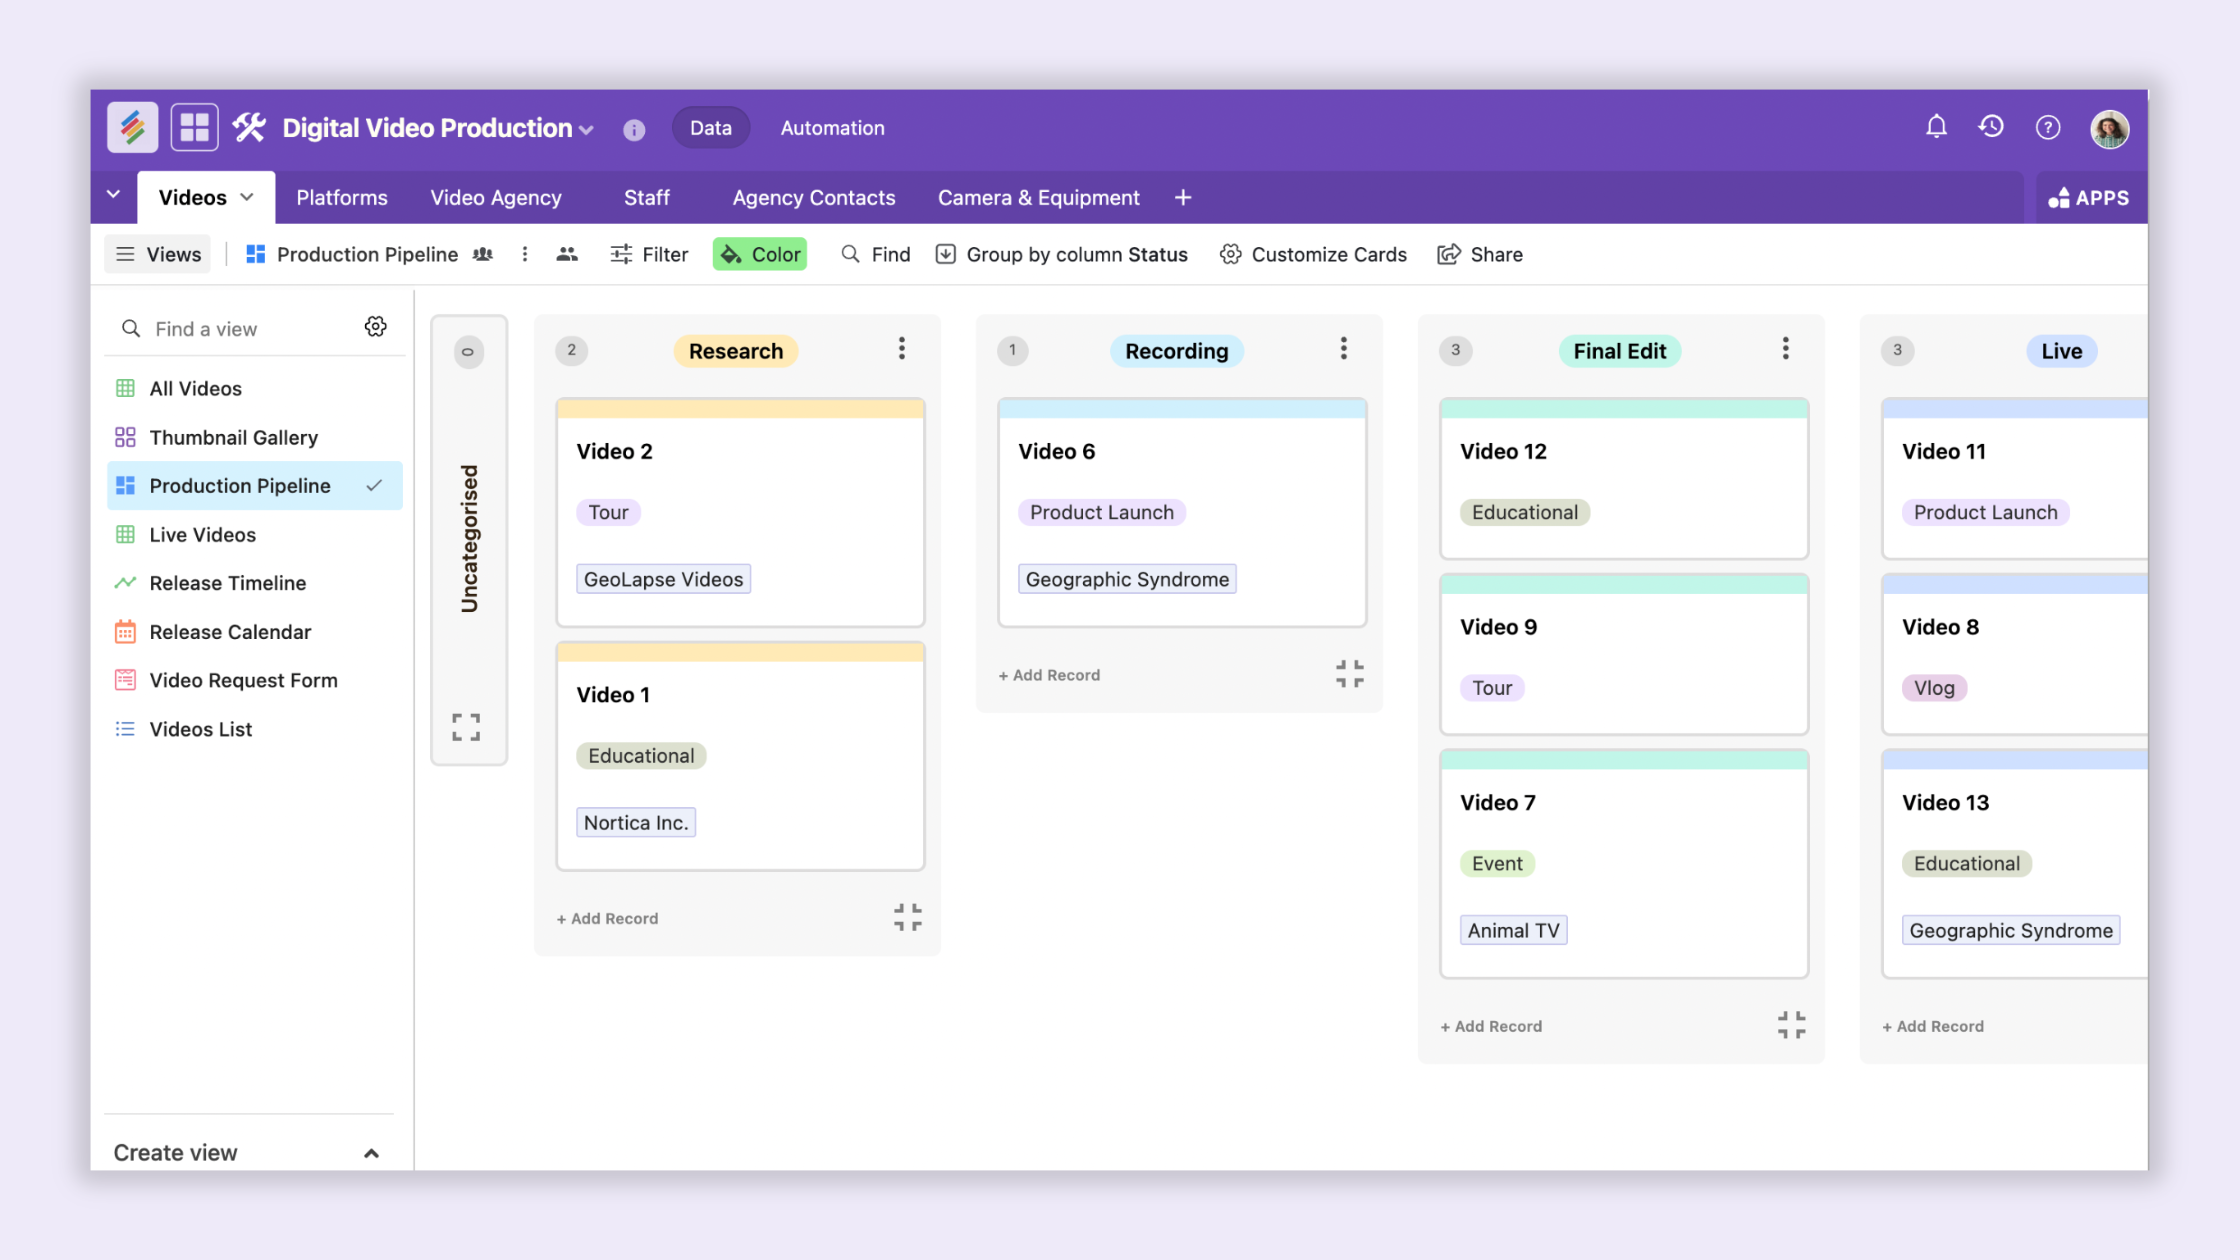Open the Videos List view

255,729
